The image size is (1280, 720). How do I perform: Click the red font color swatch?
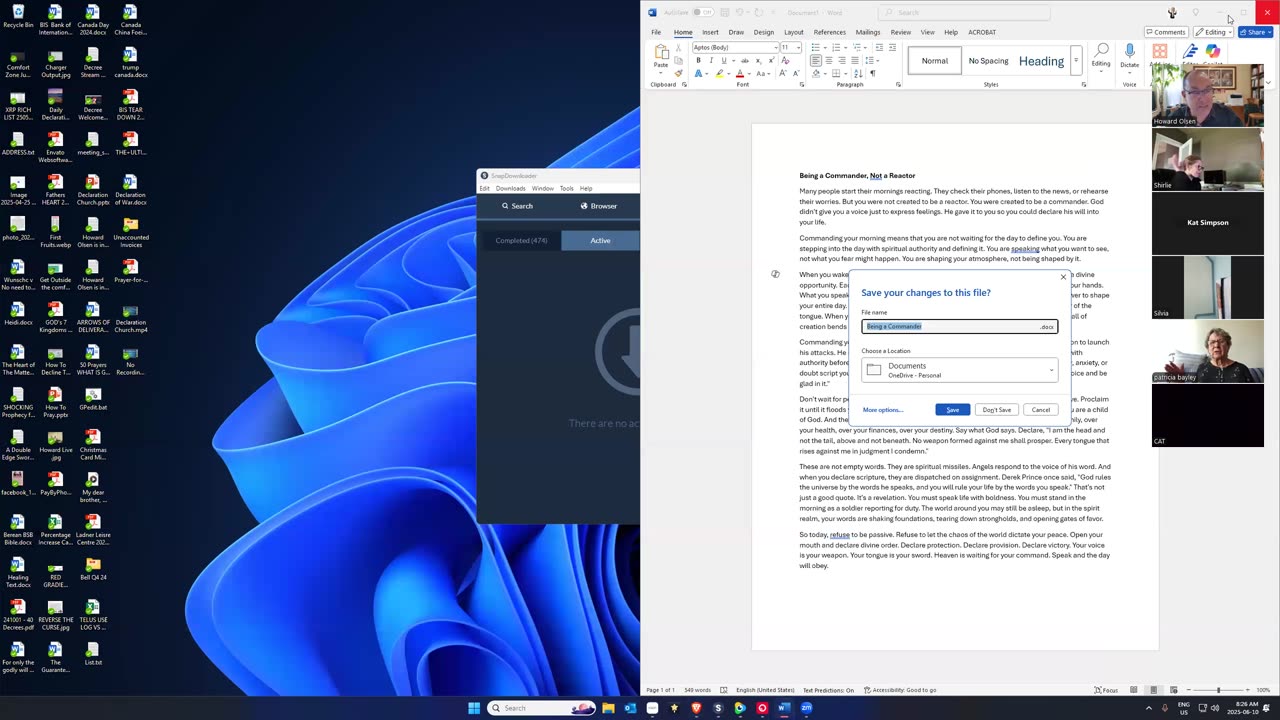click(x=740, y=73)
